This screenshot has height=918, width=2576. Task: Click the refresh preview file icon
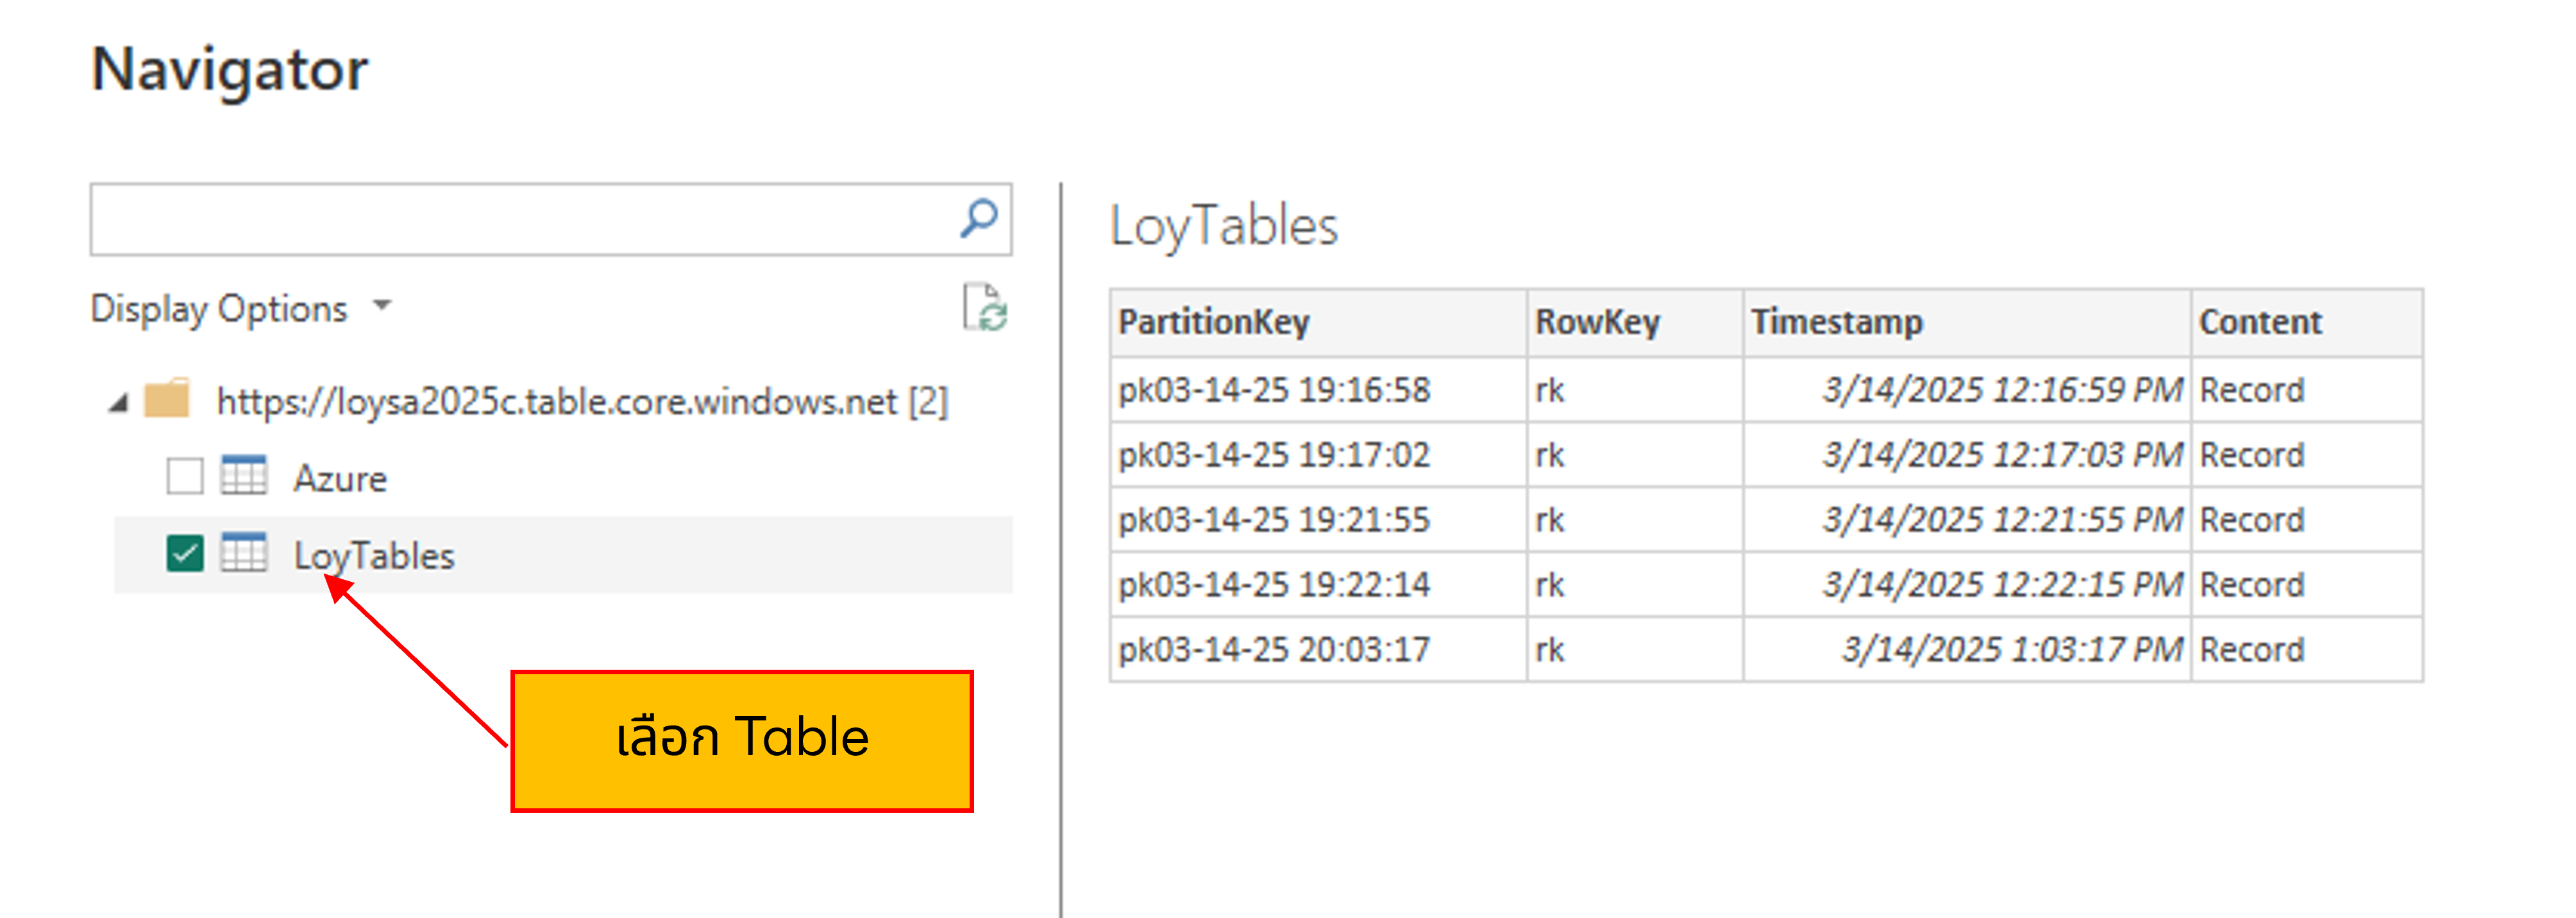coord(985,307)
